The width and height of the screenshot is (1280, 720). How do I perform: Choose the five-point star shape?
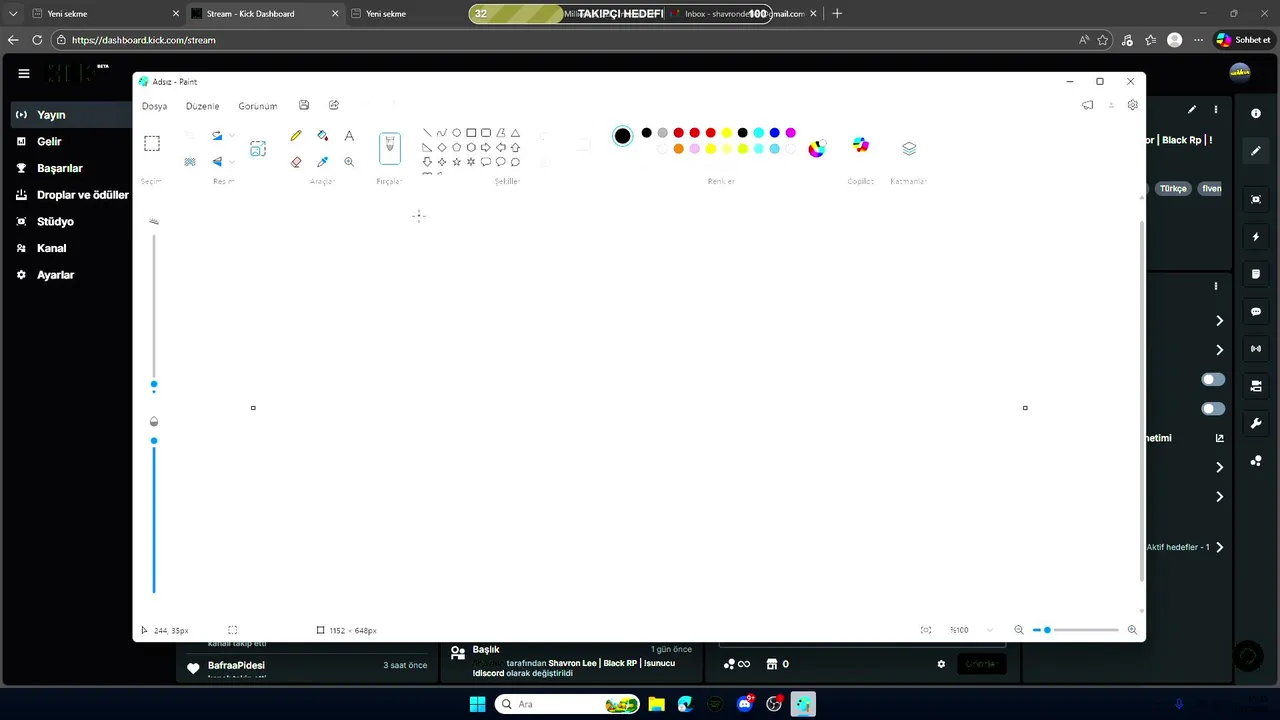point(456,161)
